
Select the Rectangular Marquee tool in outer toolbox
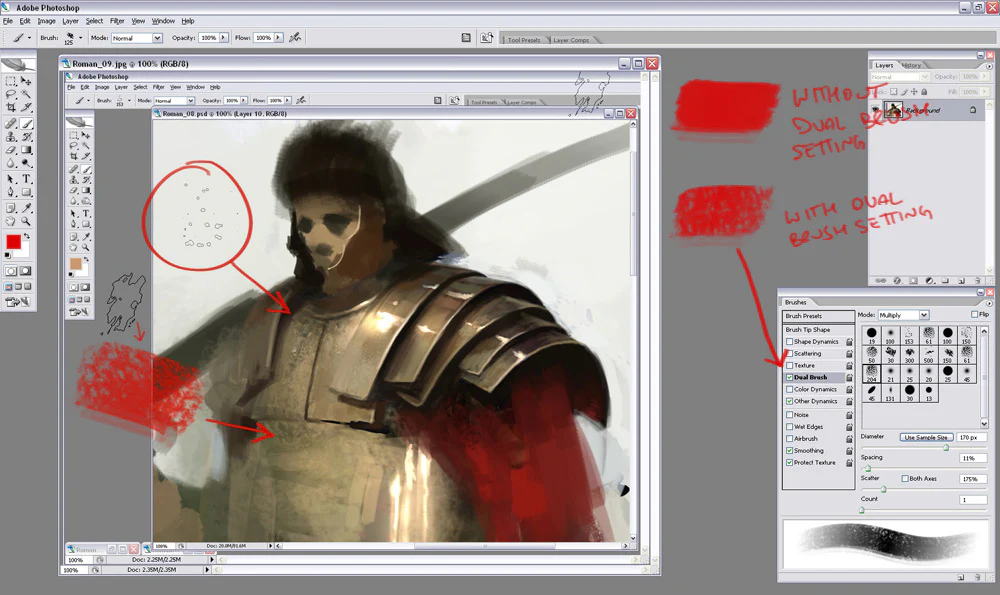[11, 81]
